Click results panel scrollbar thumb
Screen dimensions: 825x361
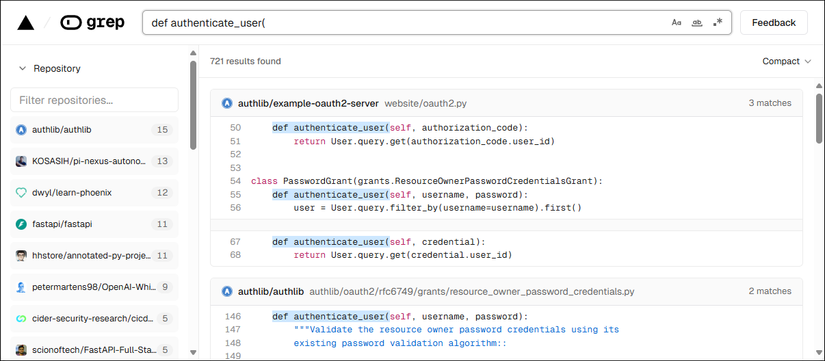pos(819,118)
